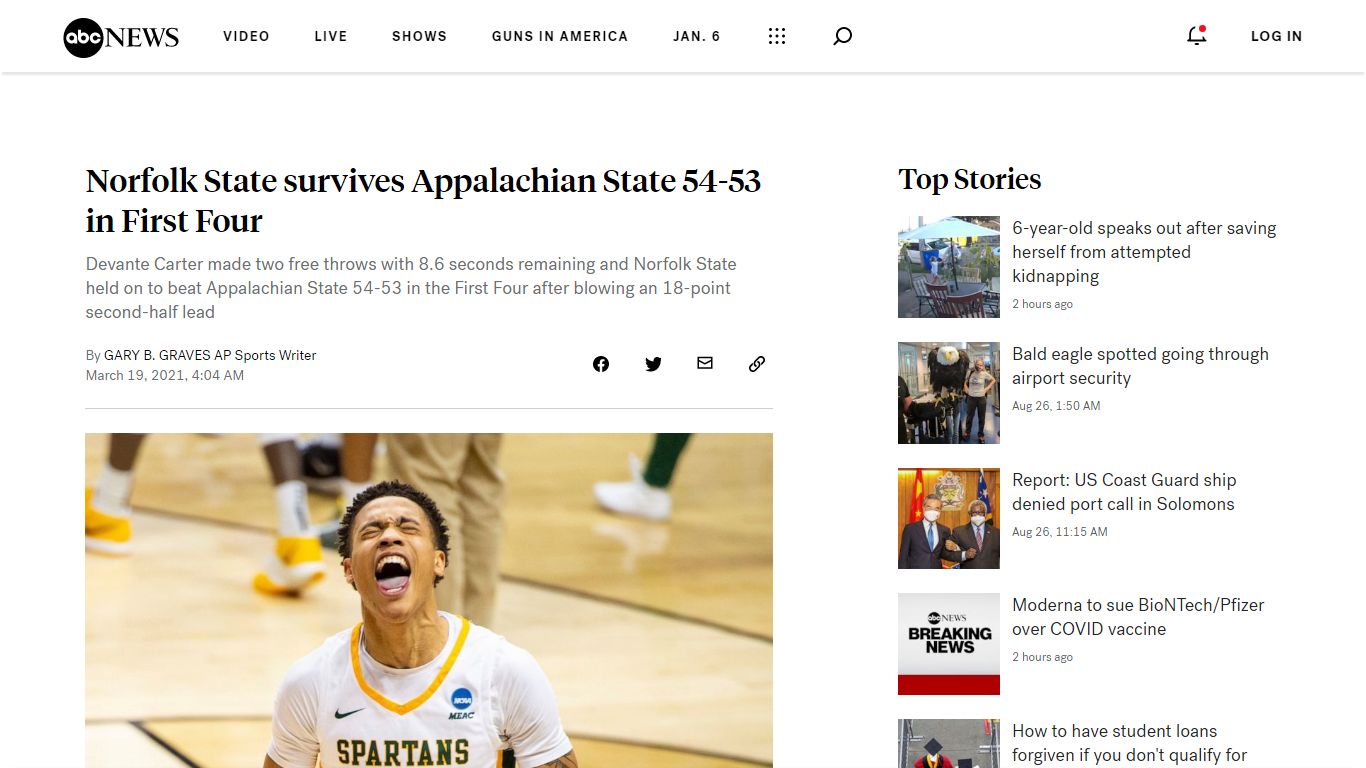Click the LOG IN button
This screenshot has width=1366, height=768.
(1276, 36)
